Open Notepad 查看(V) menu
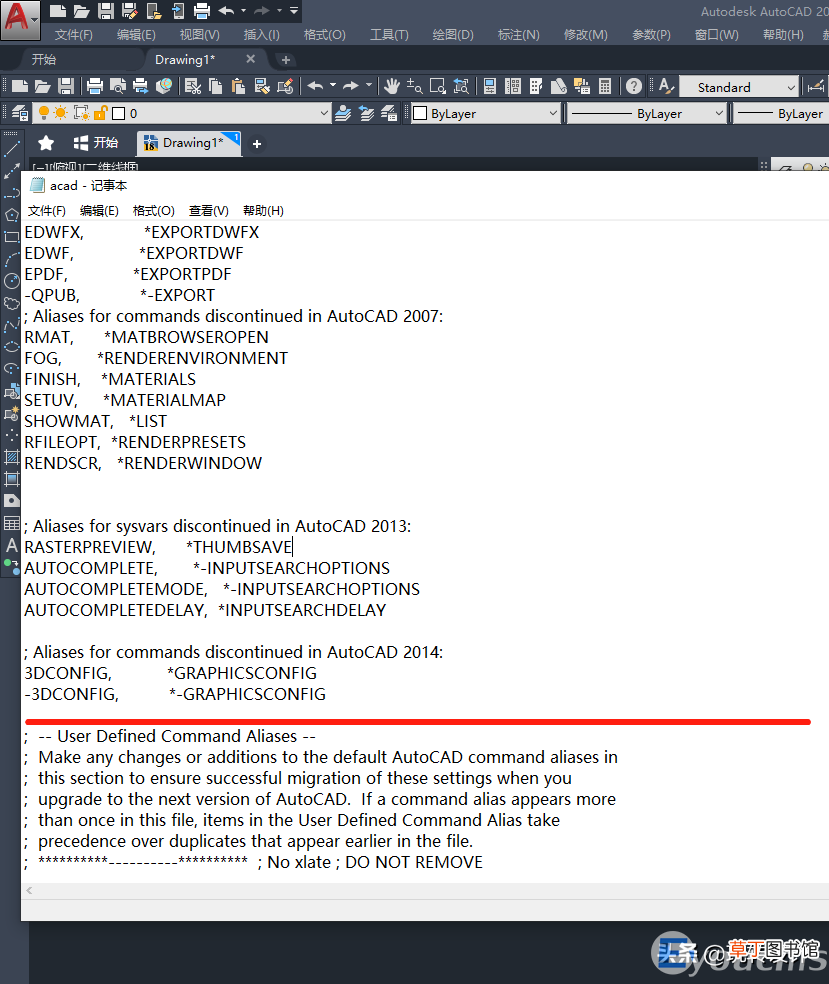The width and height of the screenshot is (829, 984). [209, 210]
